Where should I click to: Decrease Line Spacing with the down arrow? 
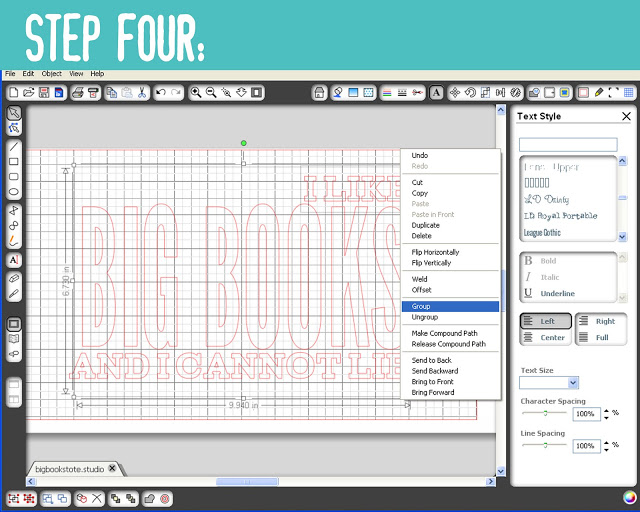coord(607,450)
